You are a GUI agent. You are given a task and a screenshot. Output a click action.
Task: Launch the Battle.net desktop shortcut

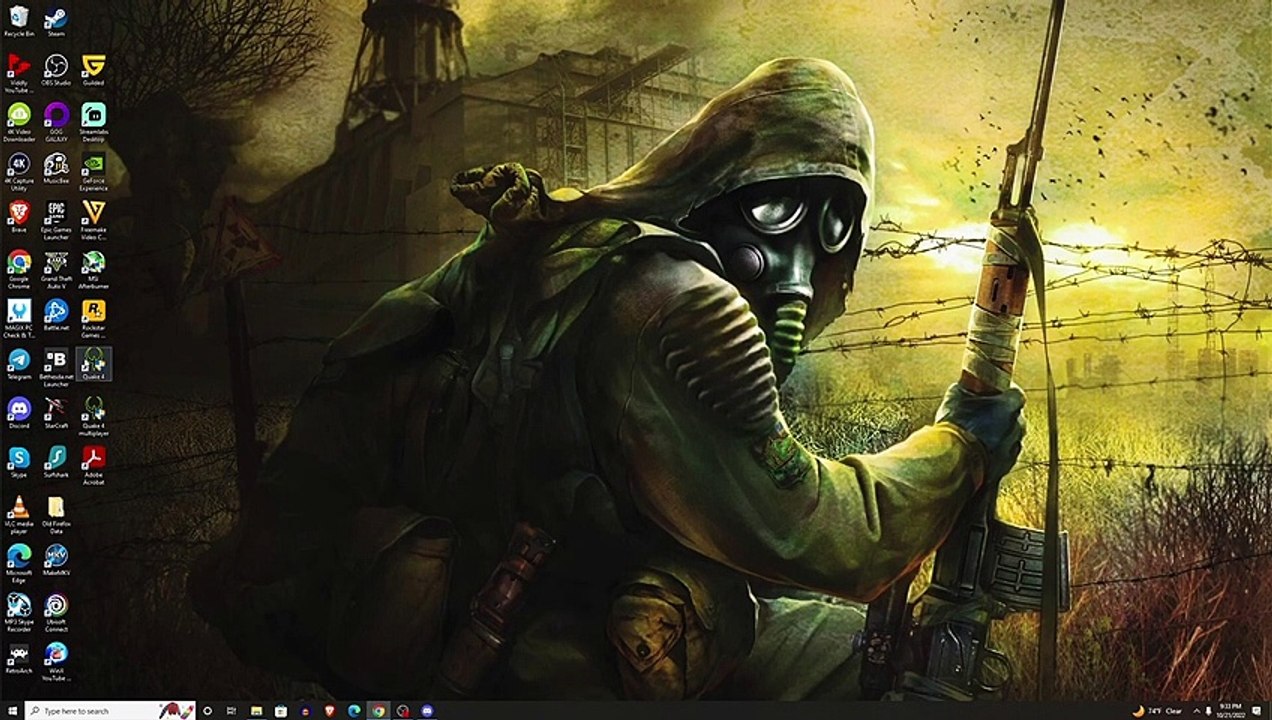[x=56, y=315]
